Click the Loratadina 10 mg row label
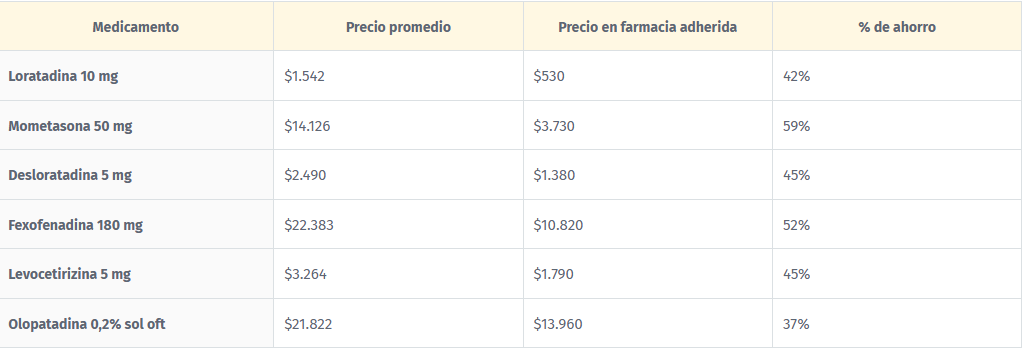1026x360 pixels. (63, 76)
